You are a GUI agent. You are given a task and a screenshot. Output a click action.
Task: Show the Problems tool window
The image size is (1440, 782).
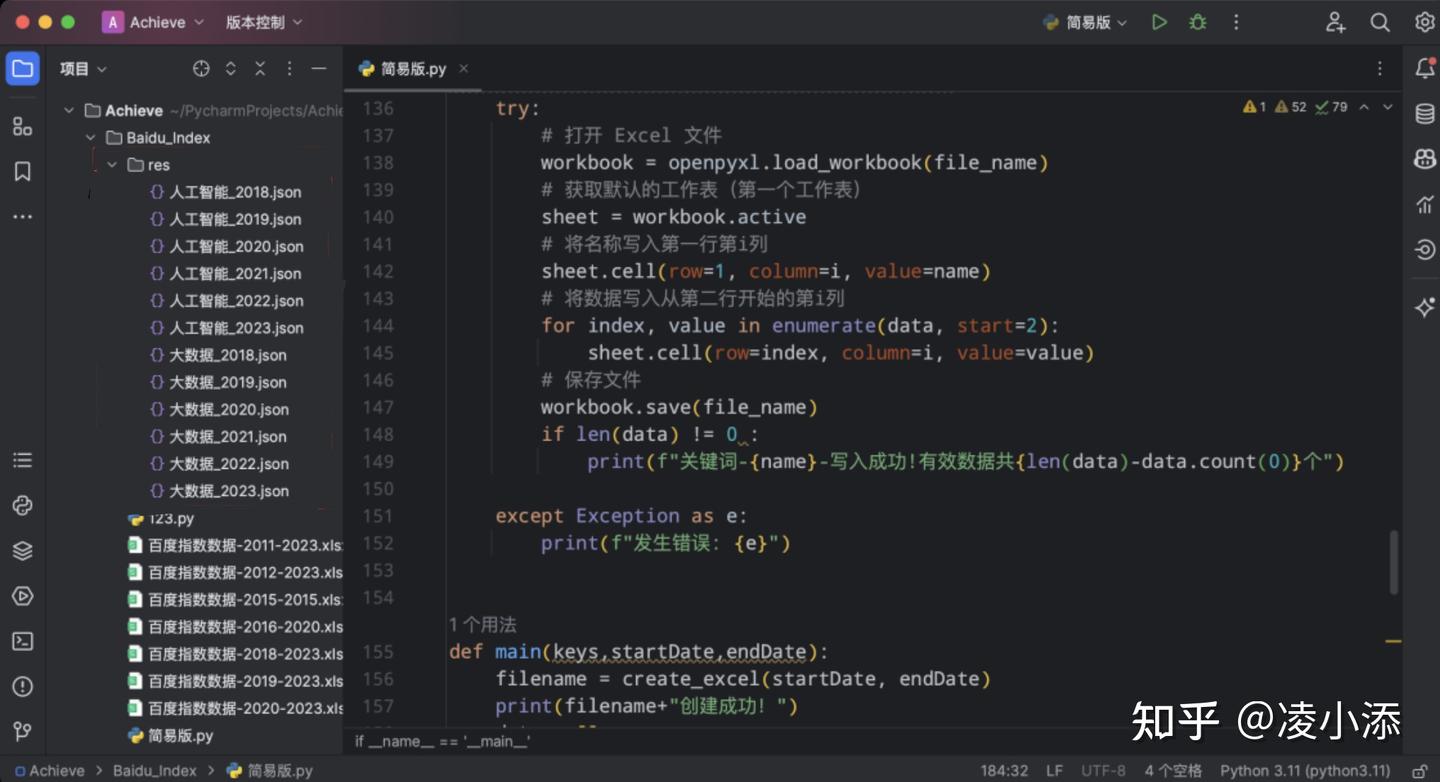click(22, 686)
